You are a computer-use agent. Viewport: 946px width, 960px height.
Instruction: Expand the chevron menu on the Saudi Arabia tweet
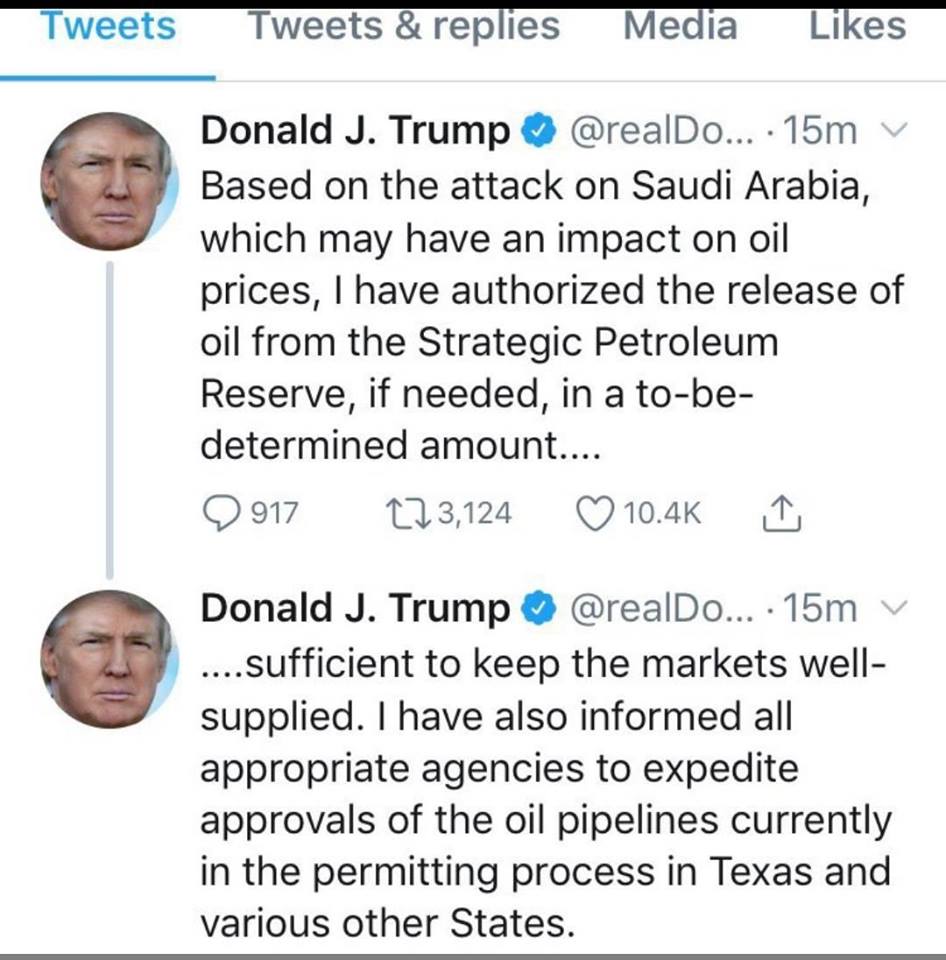pos(896,131)
